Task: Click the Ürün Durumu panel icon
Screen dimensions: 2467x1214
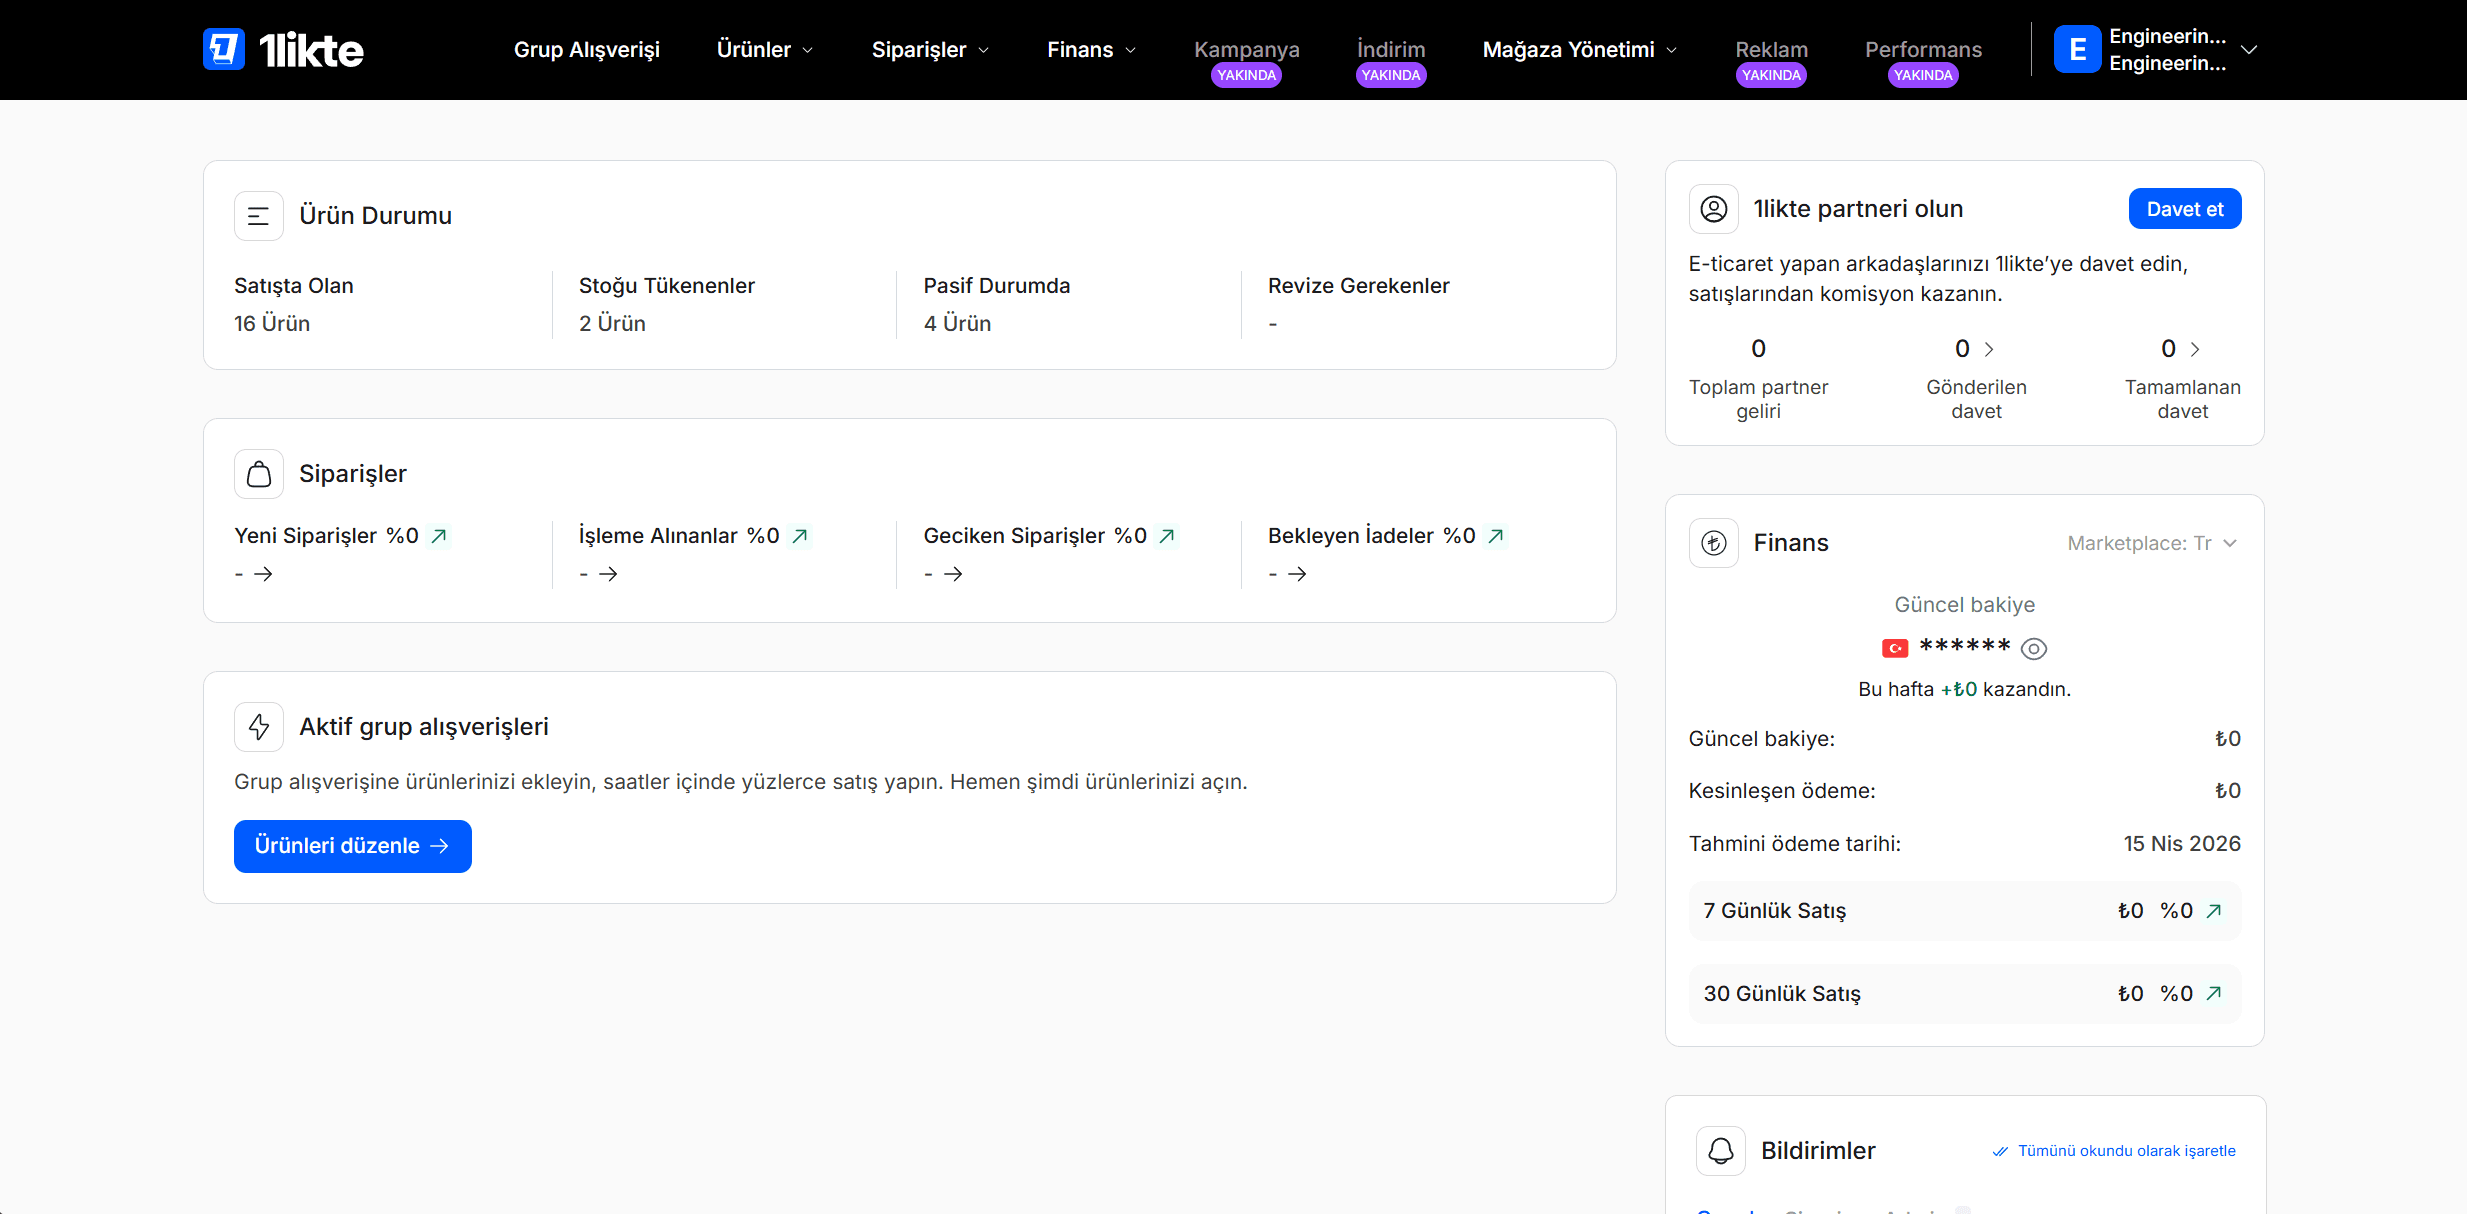Action: click(258, 215)
